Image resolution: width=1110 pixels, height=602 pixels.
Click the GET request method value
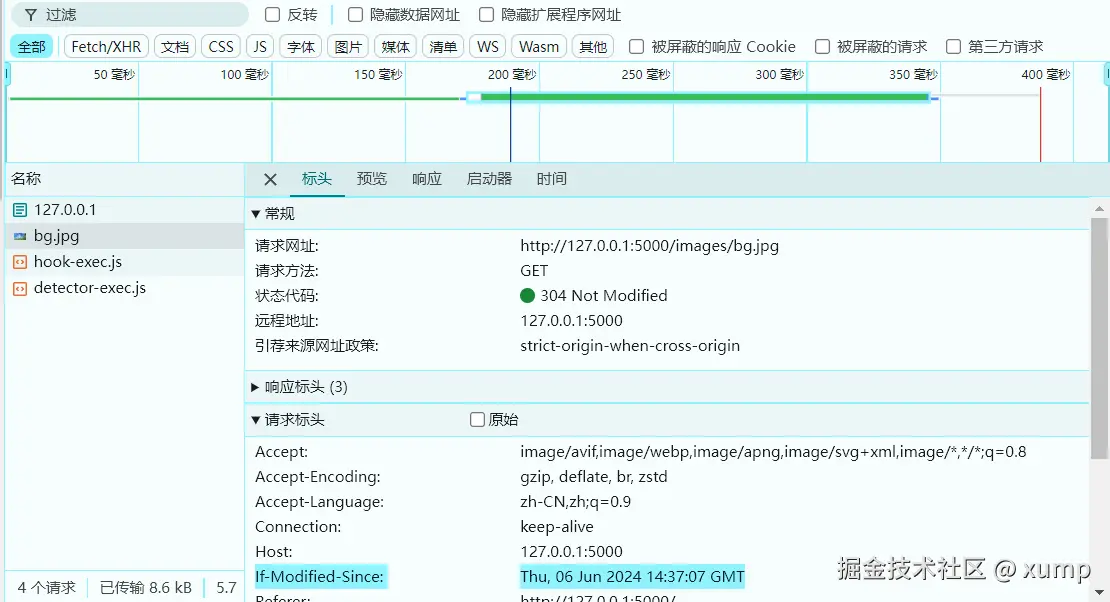(534, 271)
